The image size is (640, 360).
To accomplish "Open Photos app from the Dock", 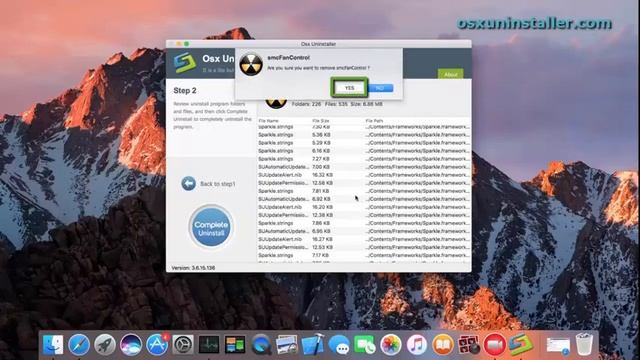I will [x=391, y=345].
